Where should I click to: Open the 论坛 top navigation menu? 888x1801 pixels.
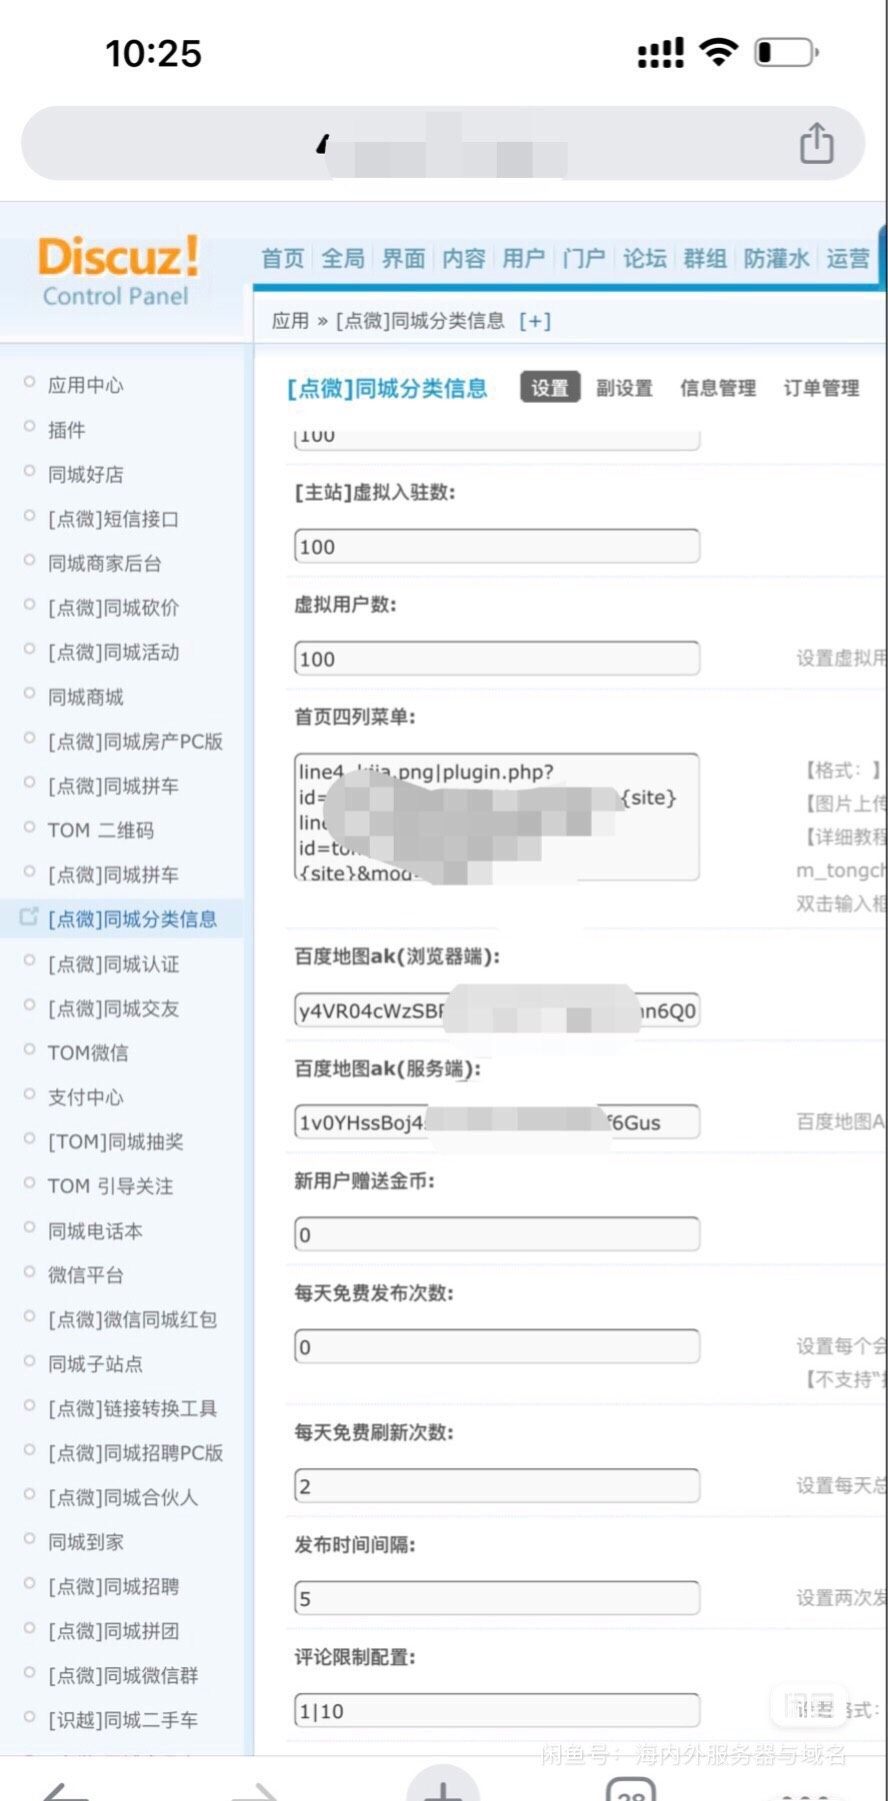click(x=644, y=259)
